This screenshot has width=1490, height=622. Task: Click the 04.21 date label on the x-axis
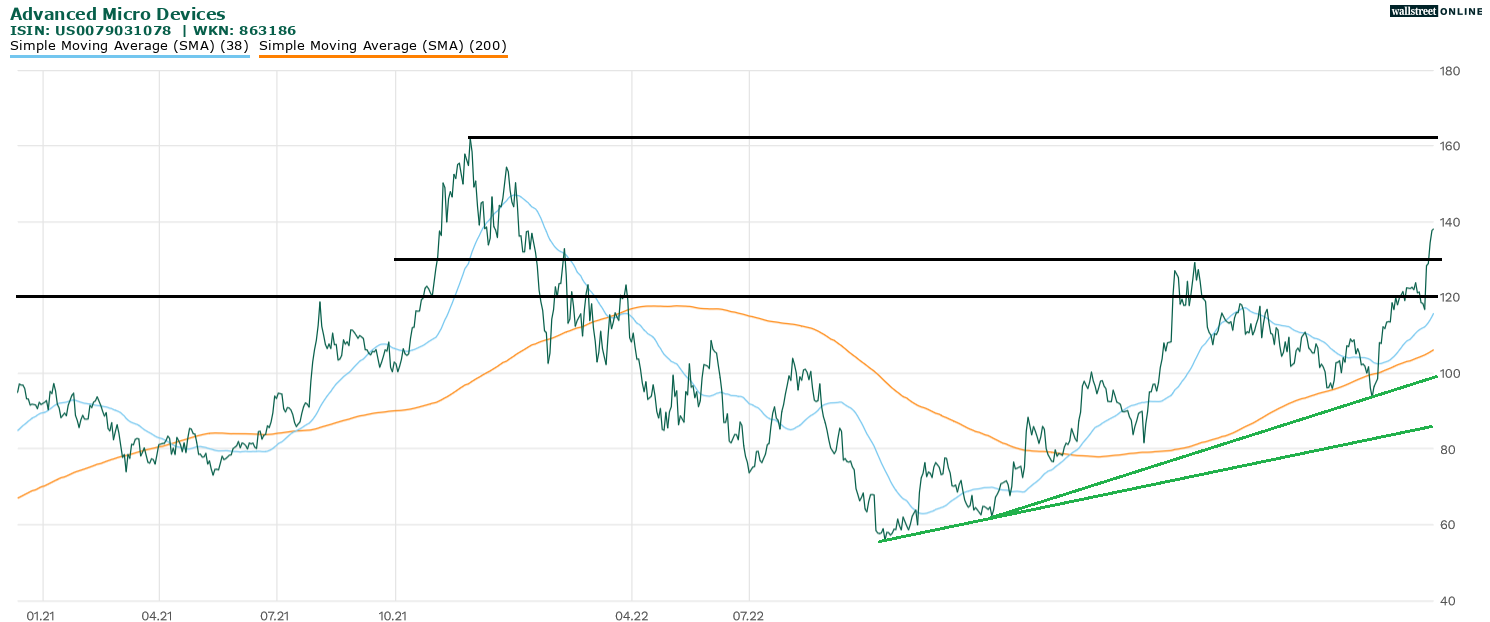tap(157, 616)
